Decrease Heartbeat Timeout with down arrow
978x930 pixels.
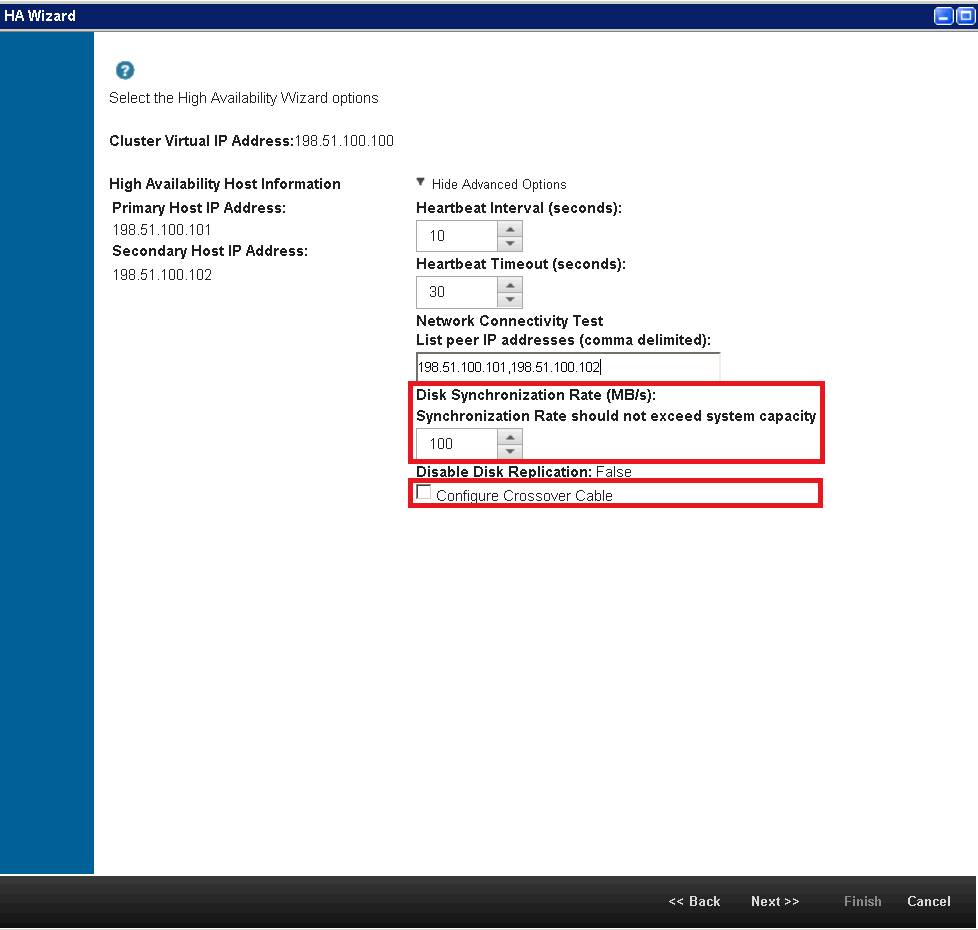click(x=510, y=299)
